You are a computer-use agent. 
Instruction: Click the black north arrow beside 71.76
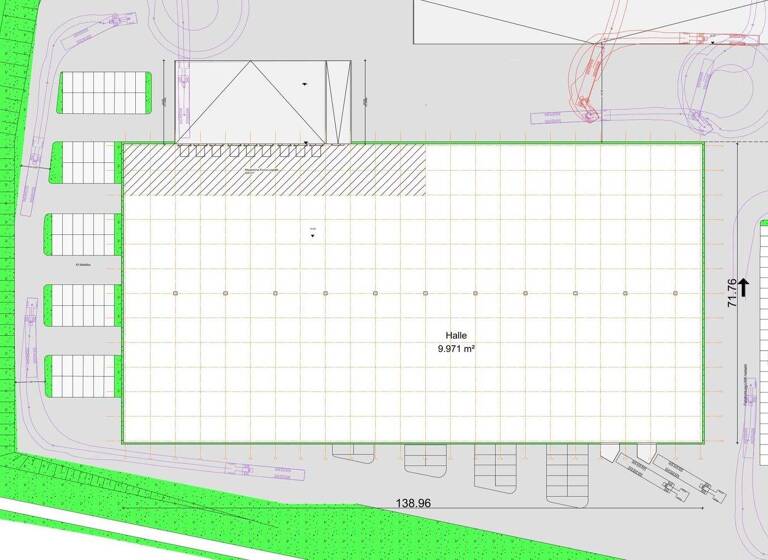coord(744,288)
